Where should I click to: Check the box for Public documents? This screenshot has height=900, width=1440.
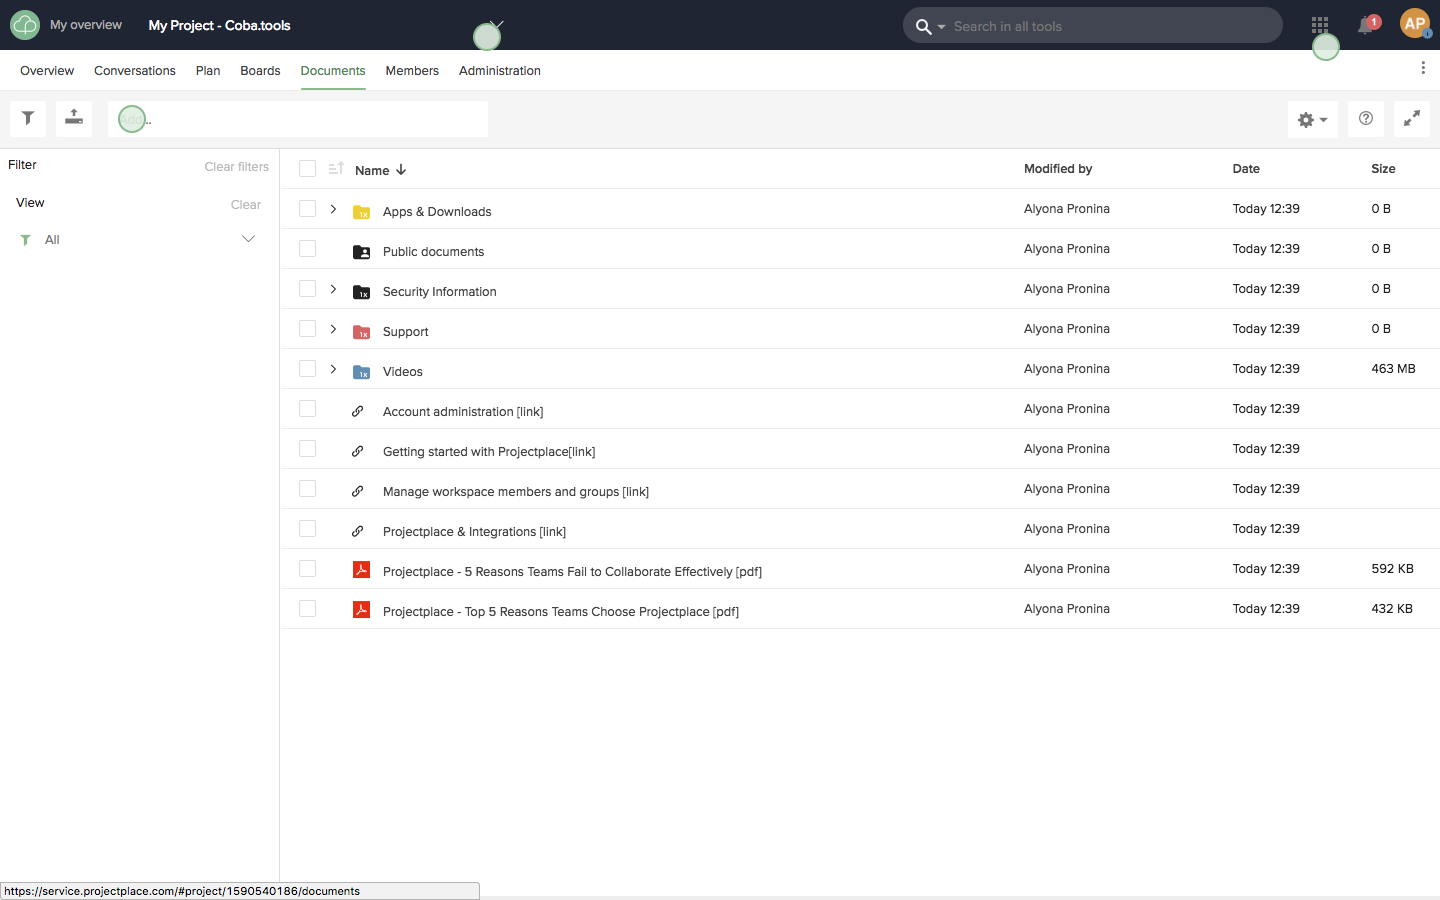[x=308, y=249]
